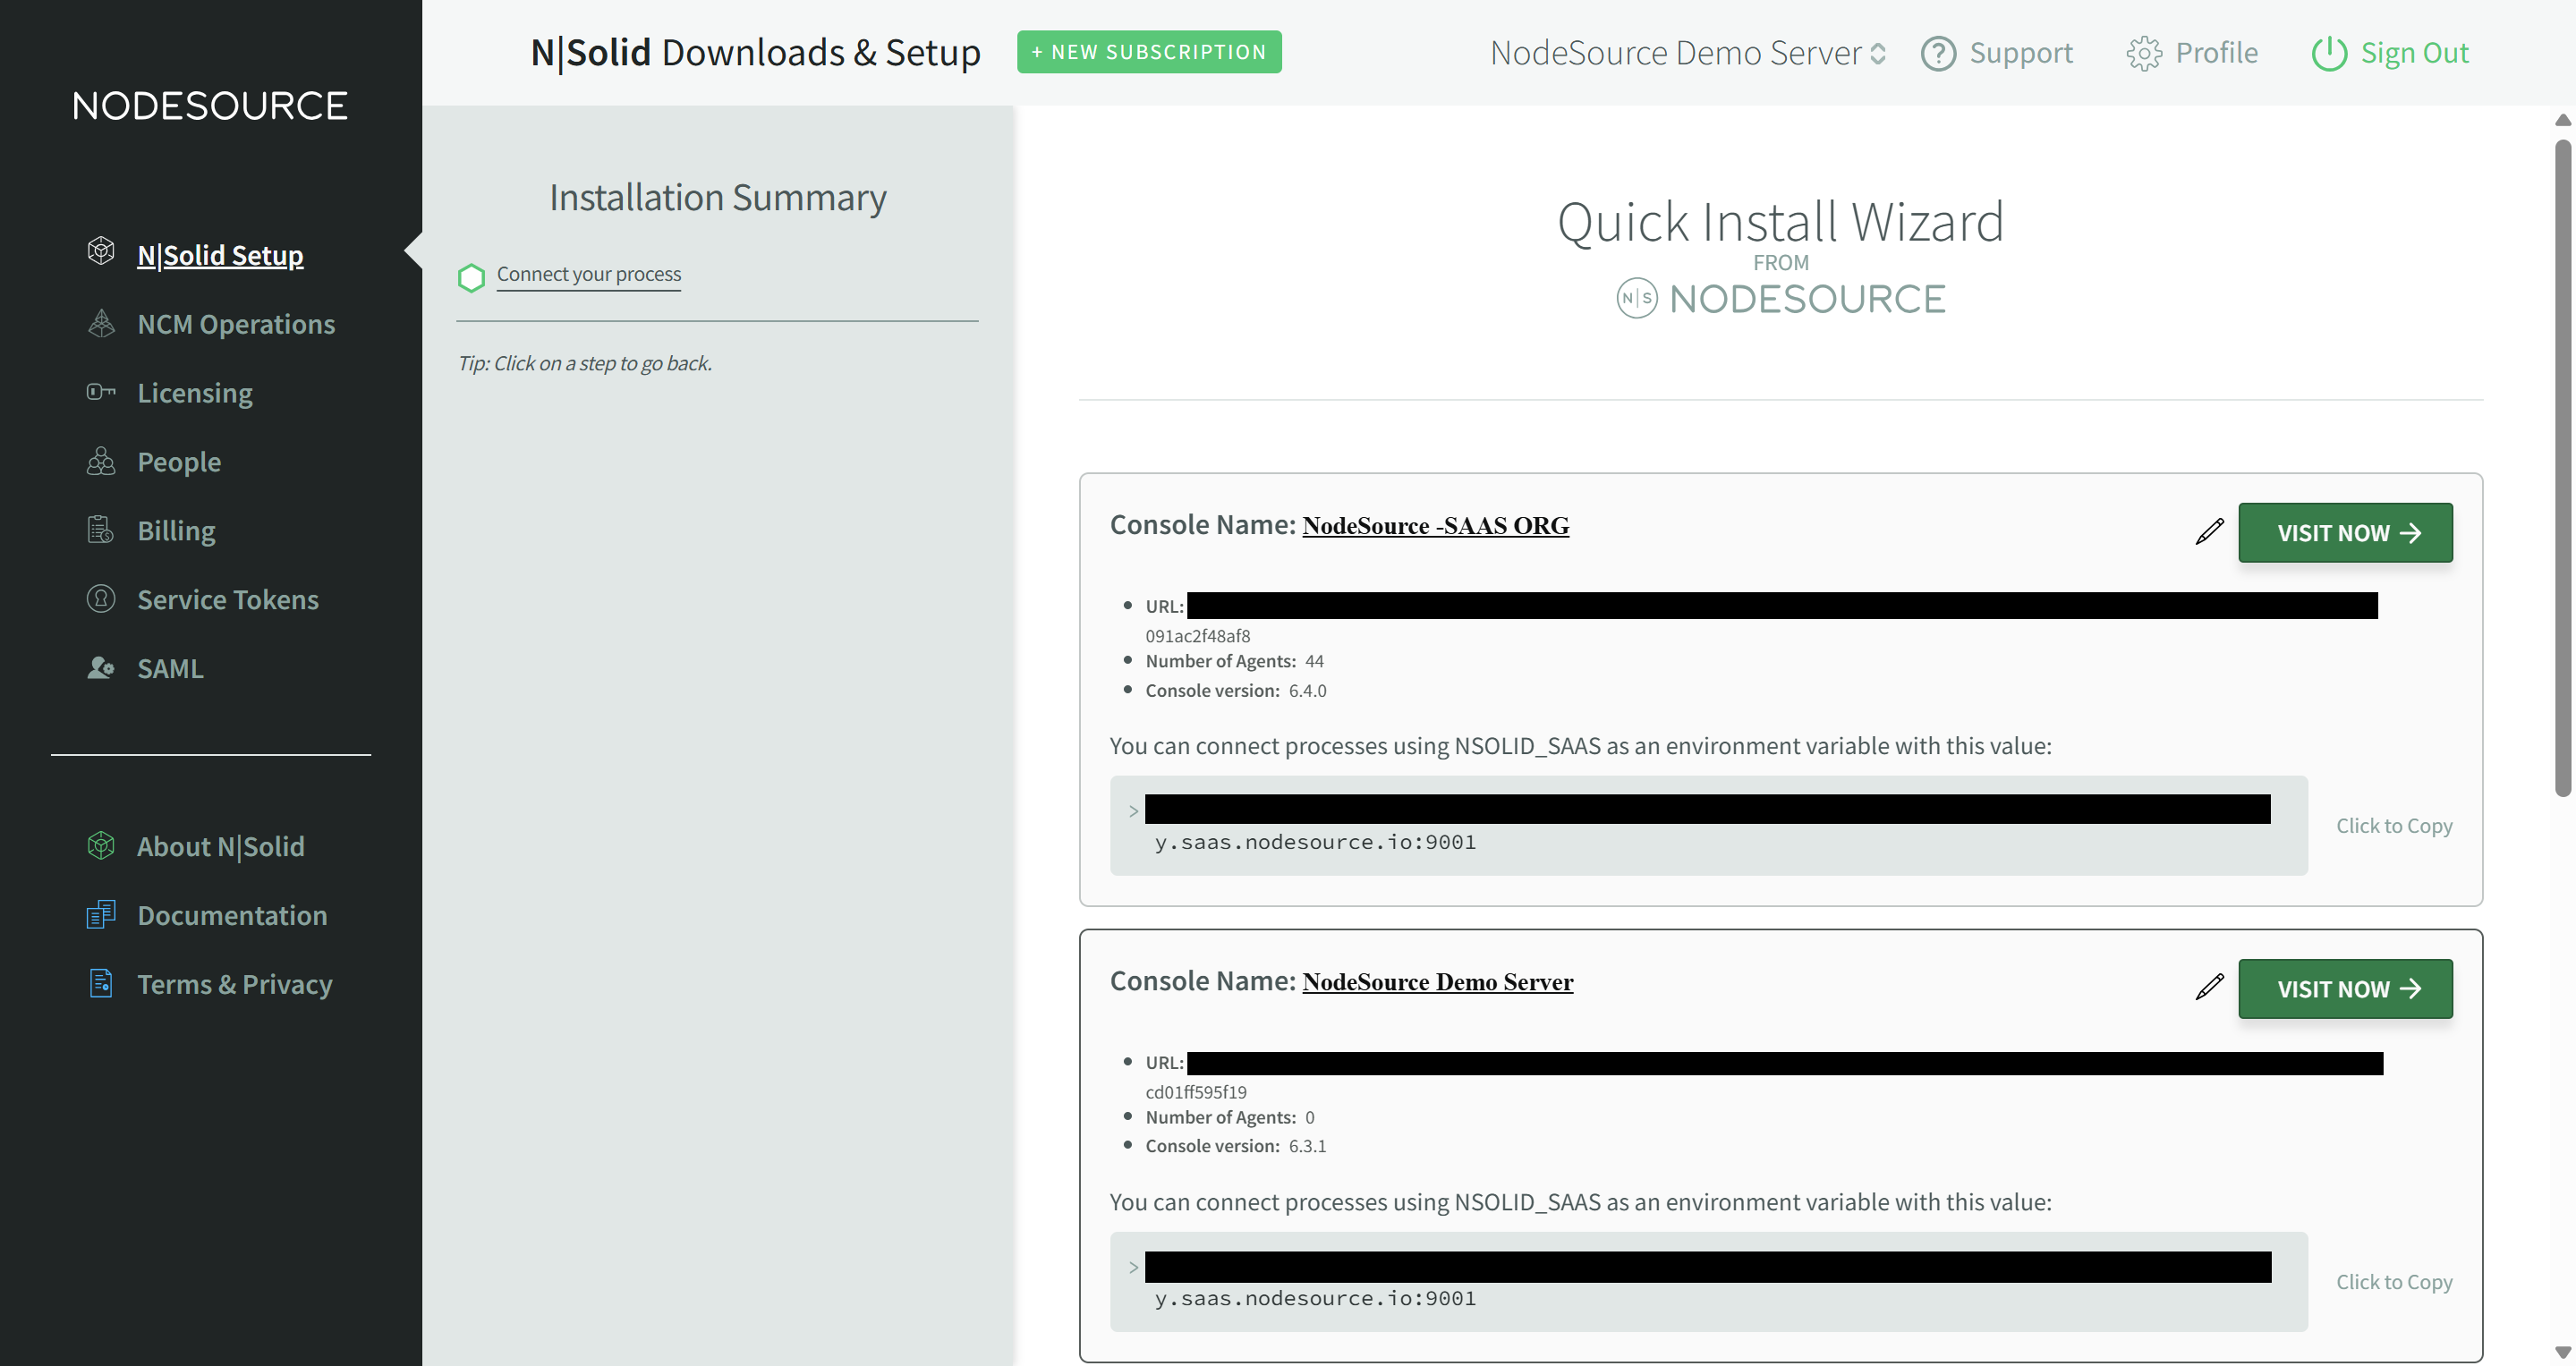Click the About N|Solid hexagon icon
Screen dimensions: 2576x1366
point(100,845)
